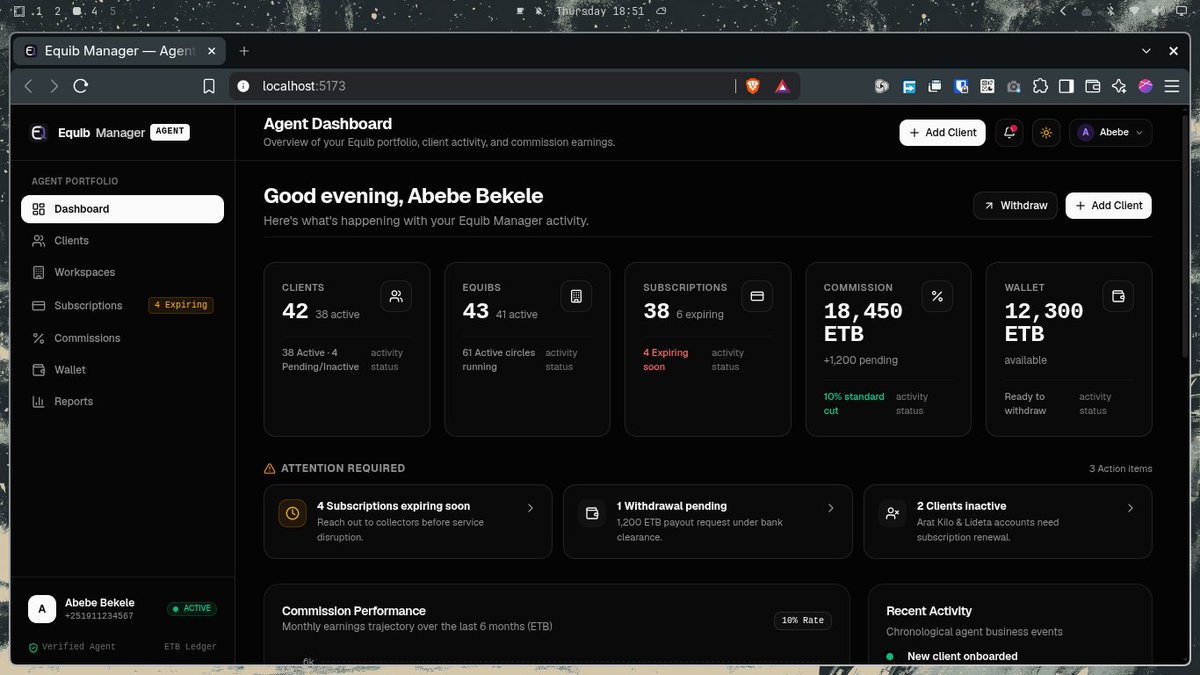Click the Clients card people icon
The height and width of the screenshot is (675, 1200).
(x=396, y=296)
